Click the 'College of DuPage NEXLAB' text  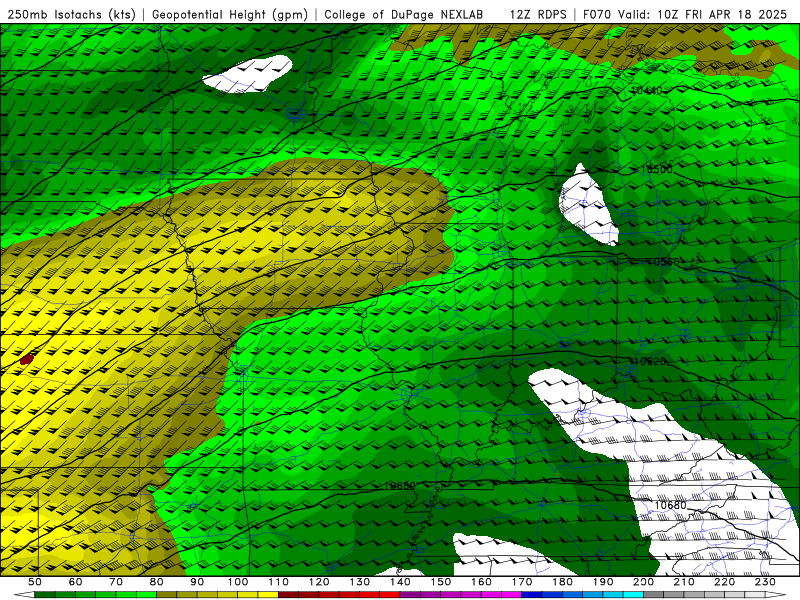click(x=403, y=14)
